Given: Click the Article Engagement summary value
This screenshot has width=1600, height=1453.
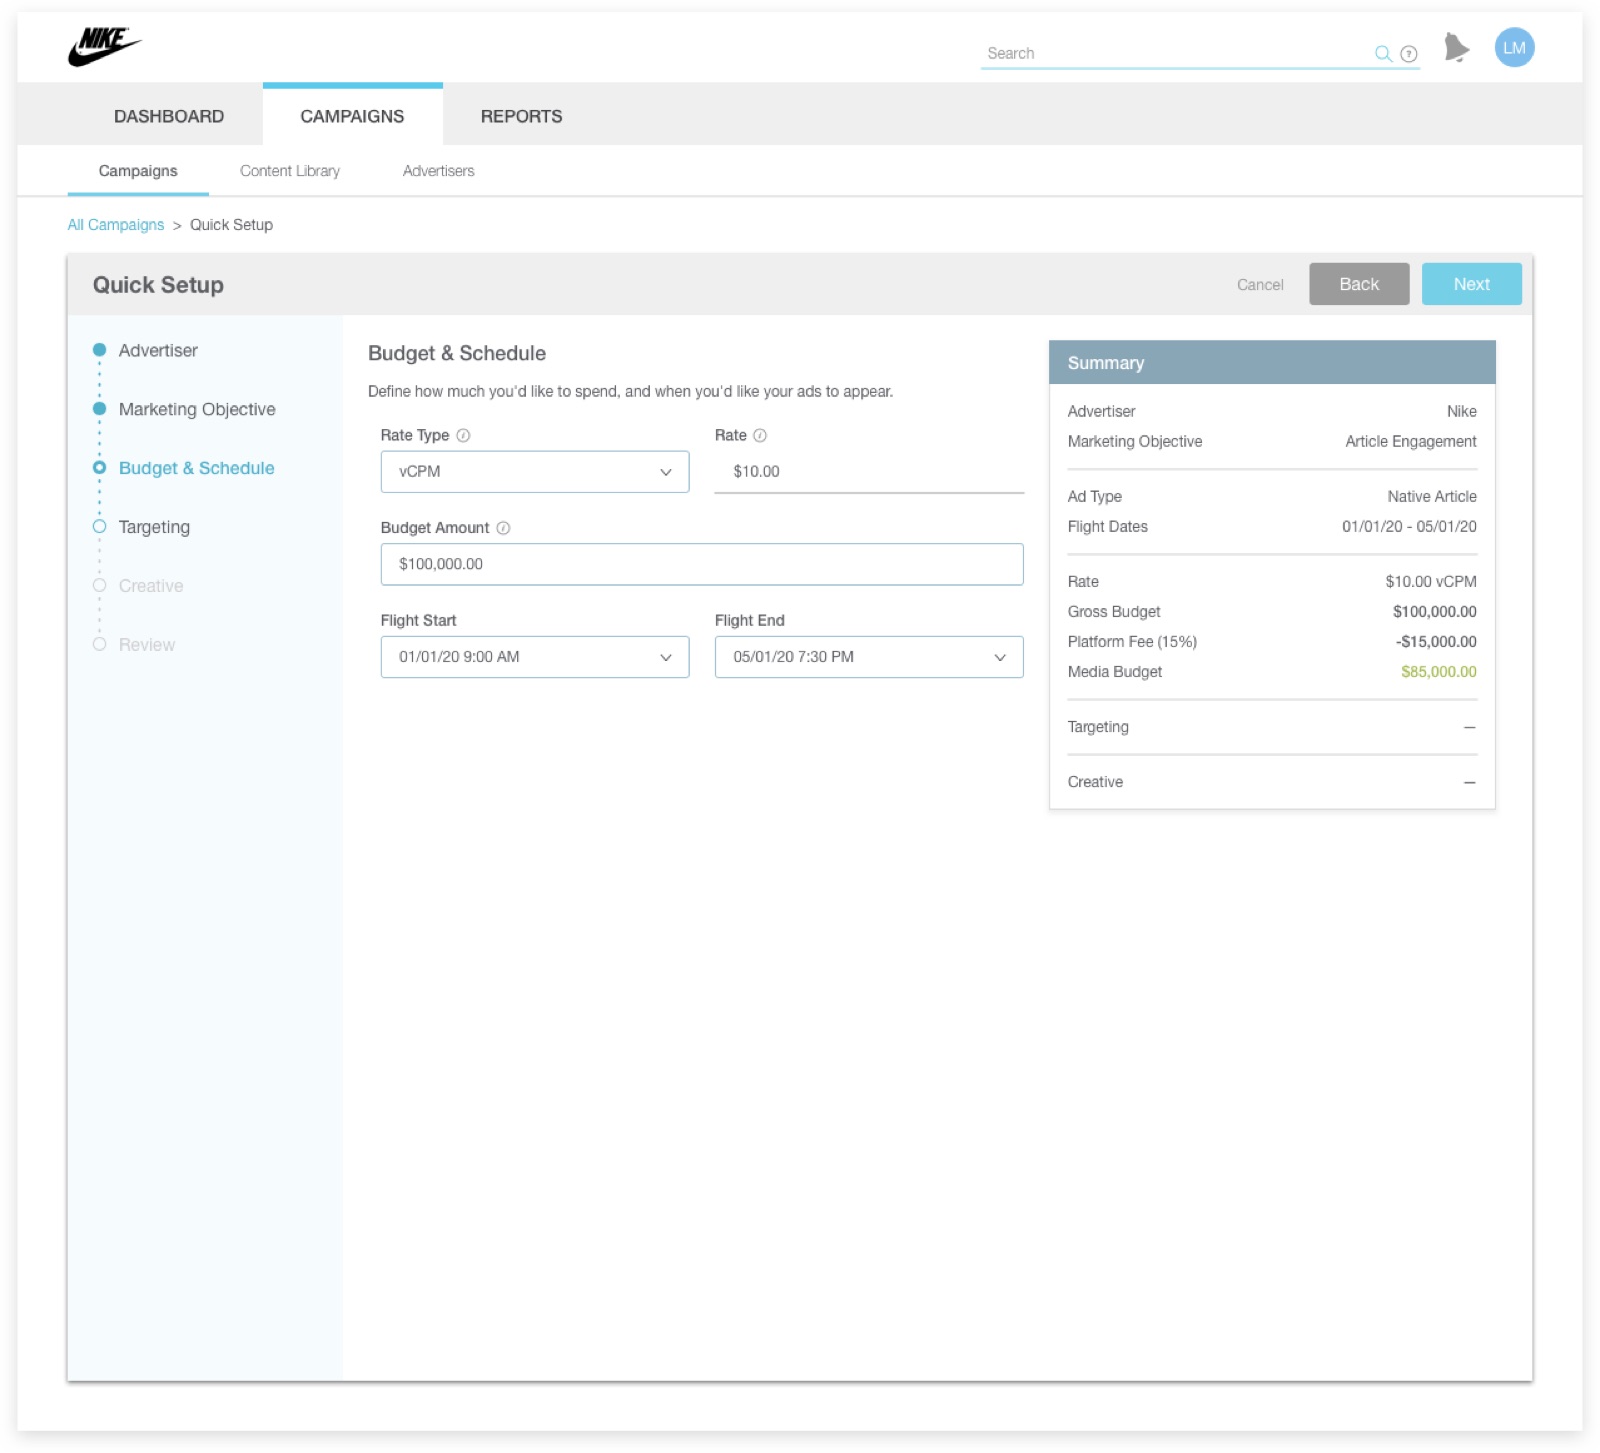Looking at the screenshot, I should point(1410,442).
